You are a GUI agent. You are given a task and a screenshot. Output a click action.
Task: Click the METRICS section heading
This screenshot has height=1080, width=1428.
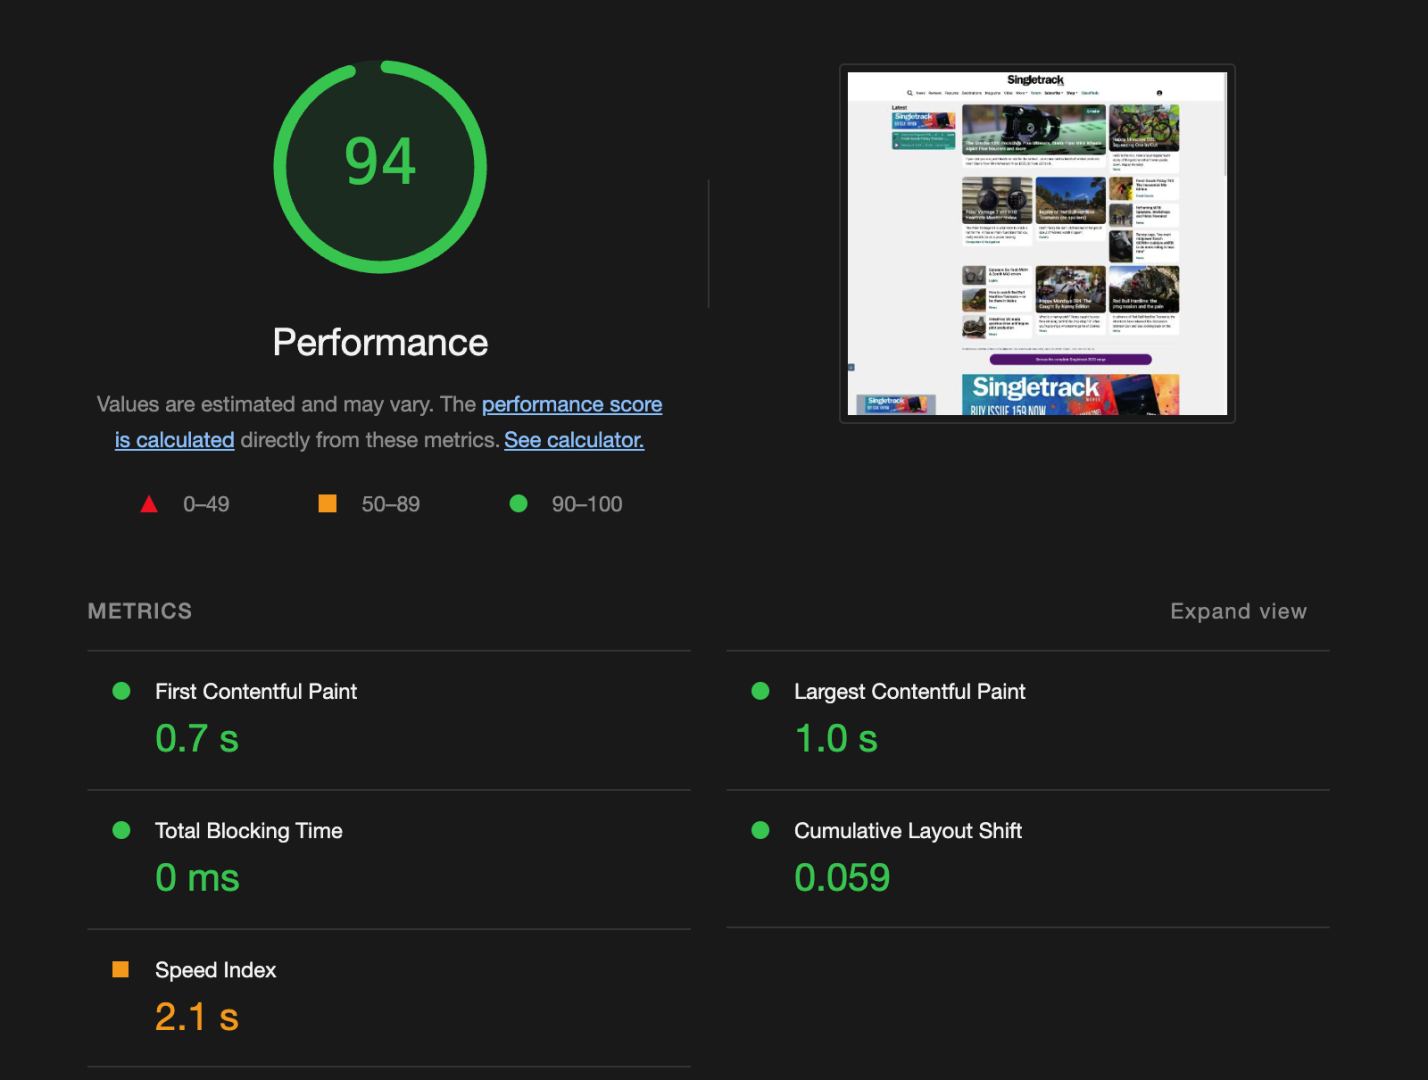point(140,611)
